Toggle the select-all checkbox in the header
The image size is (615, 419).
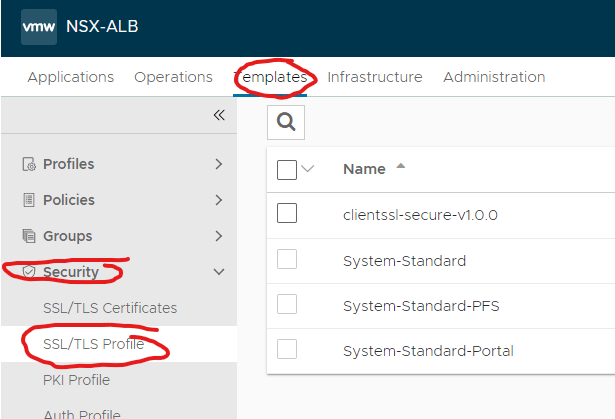pyautogui.click(x=287, y=170)
